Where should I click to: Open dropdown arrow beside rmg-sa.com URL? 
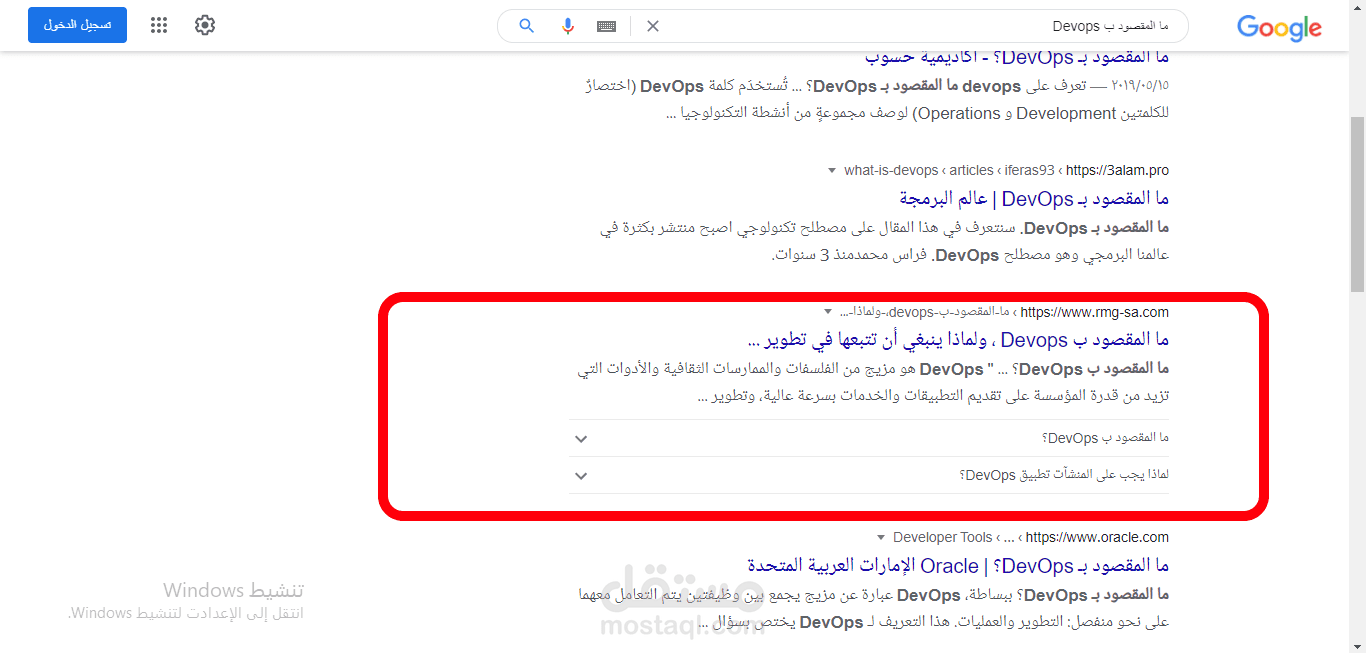827,312
